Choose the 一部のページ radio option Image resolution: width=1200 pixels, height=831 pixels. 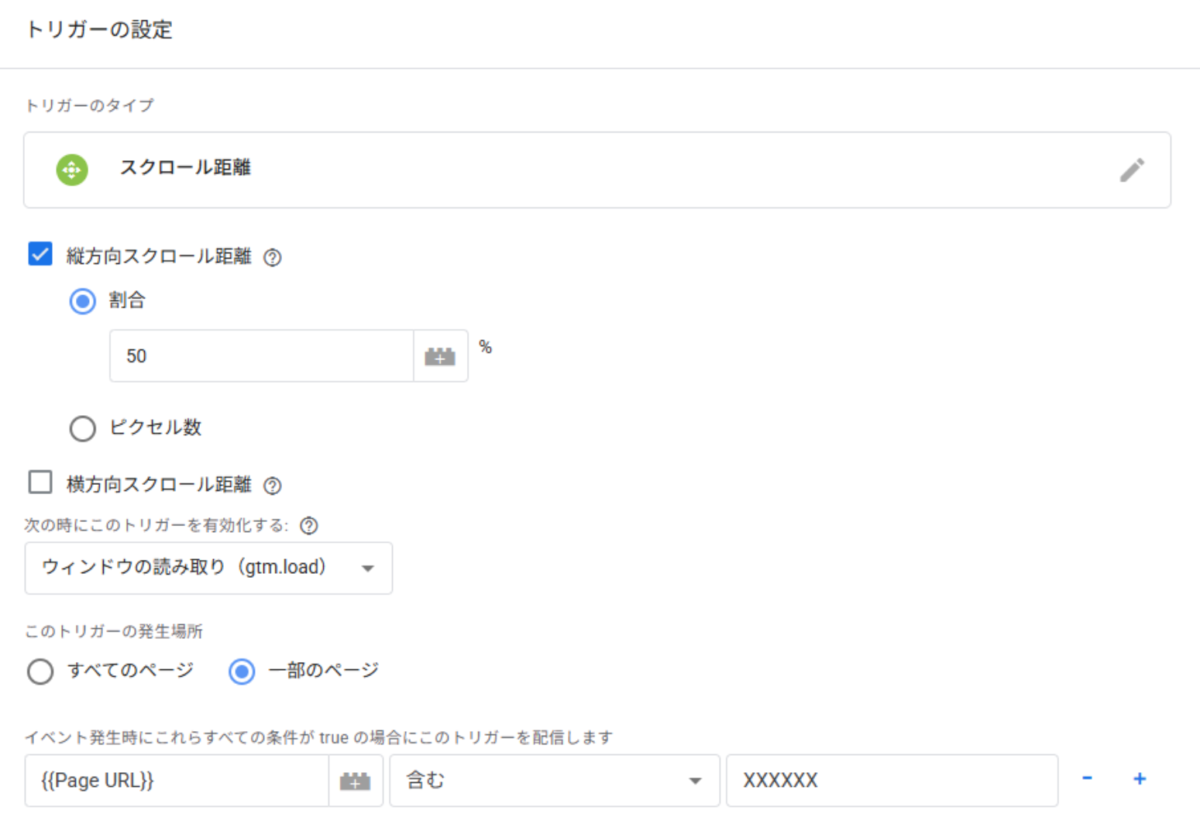tap(242, 671)
